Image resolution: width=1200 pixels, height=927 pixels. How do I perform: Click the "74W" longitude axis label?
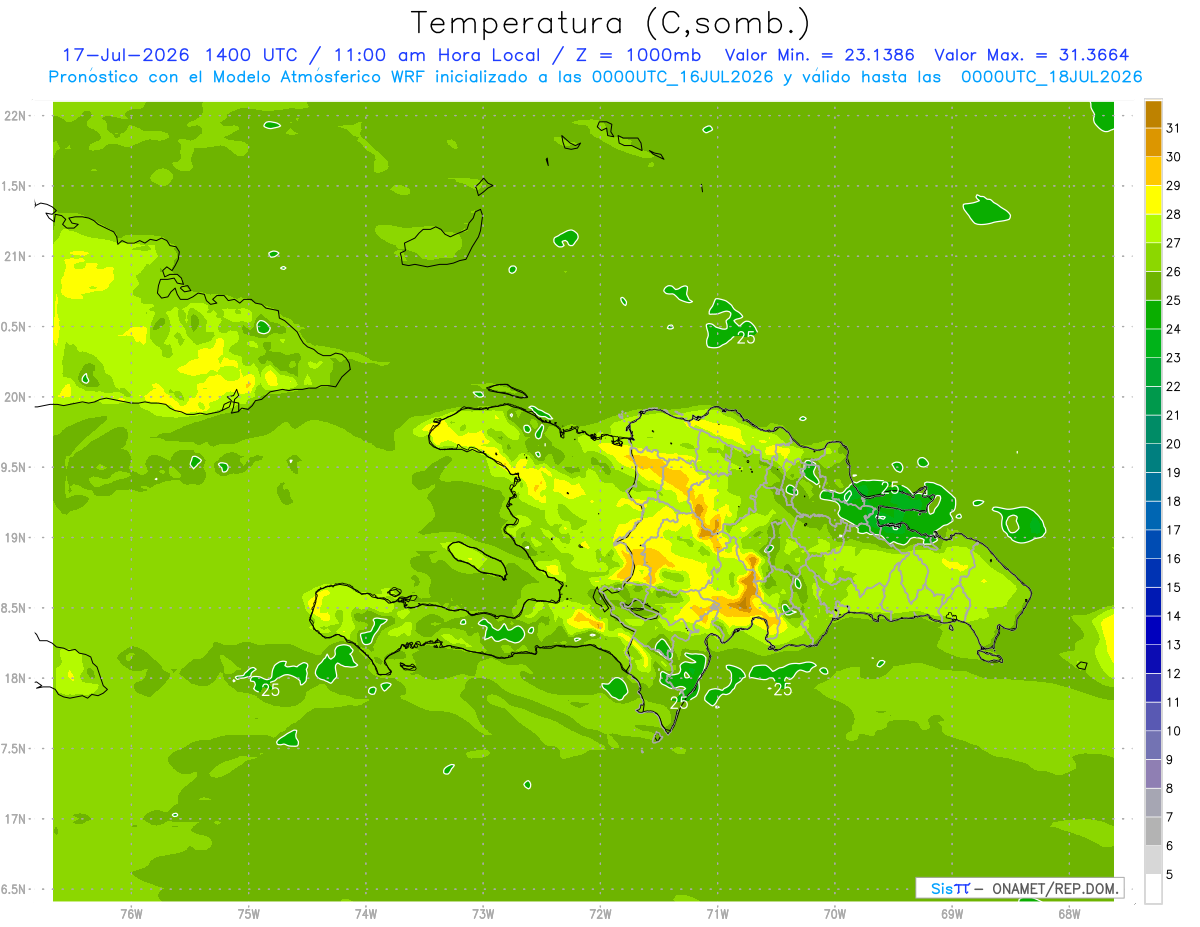tap(366, 914)
